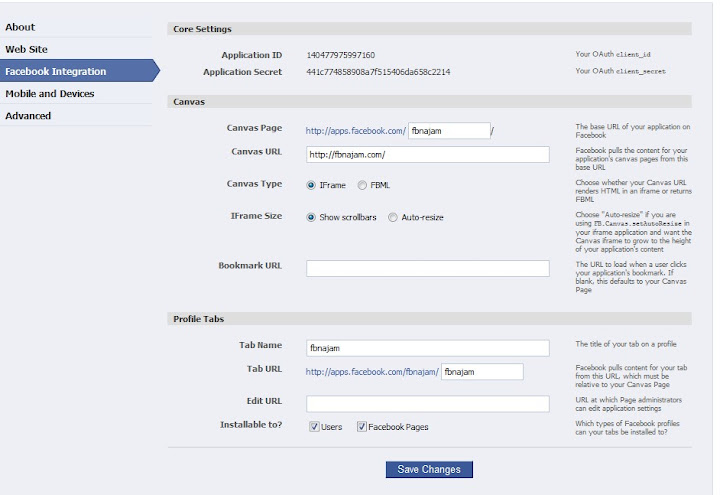
Task: Focus the empty Edit URL field
Action: tap(427, 404)
